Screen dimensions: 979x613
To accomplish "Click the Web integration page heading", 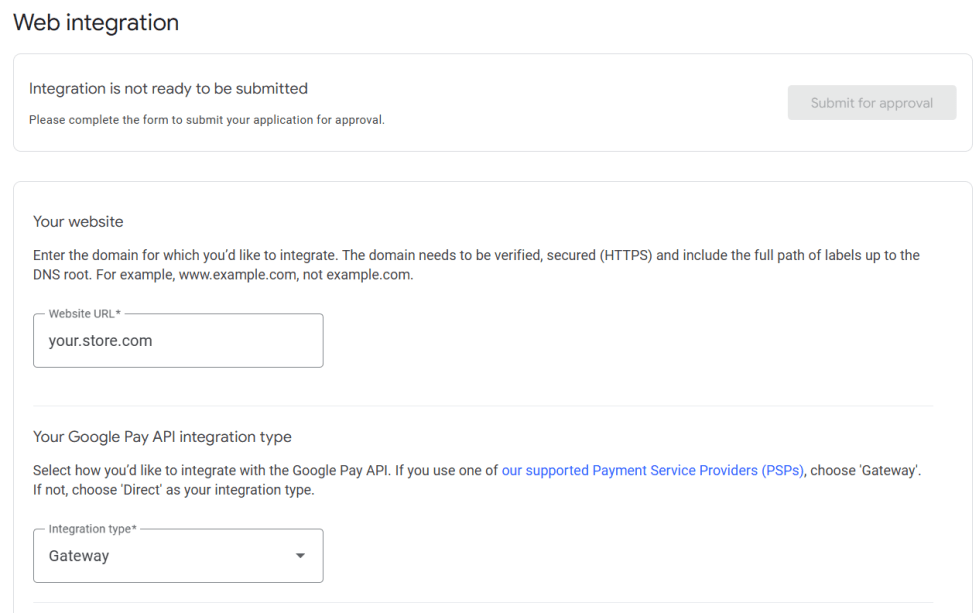I will [96, 22].
